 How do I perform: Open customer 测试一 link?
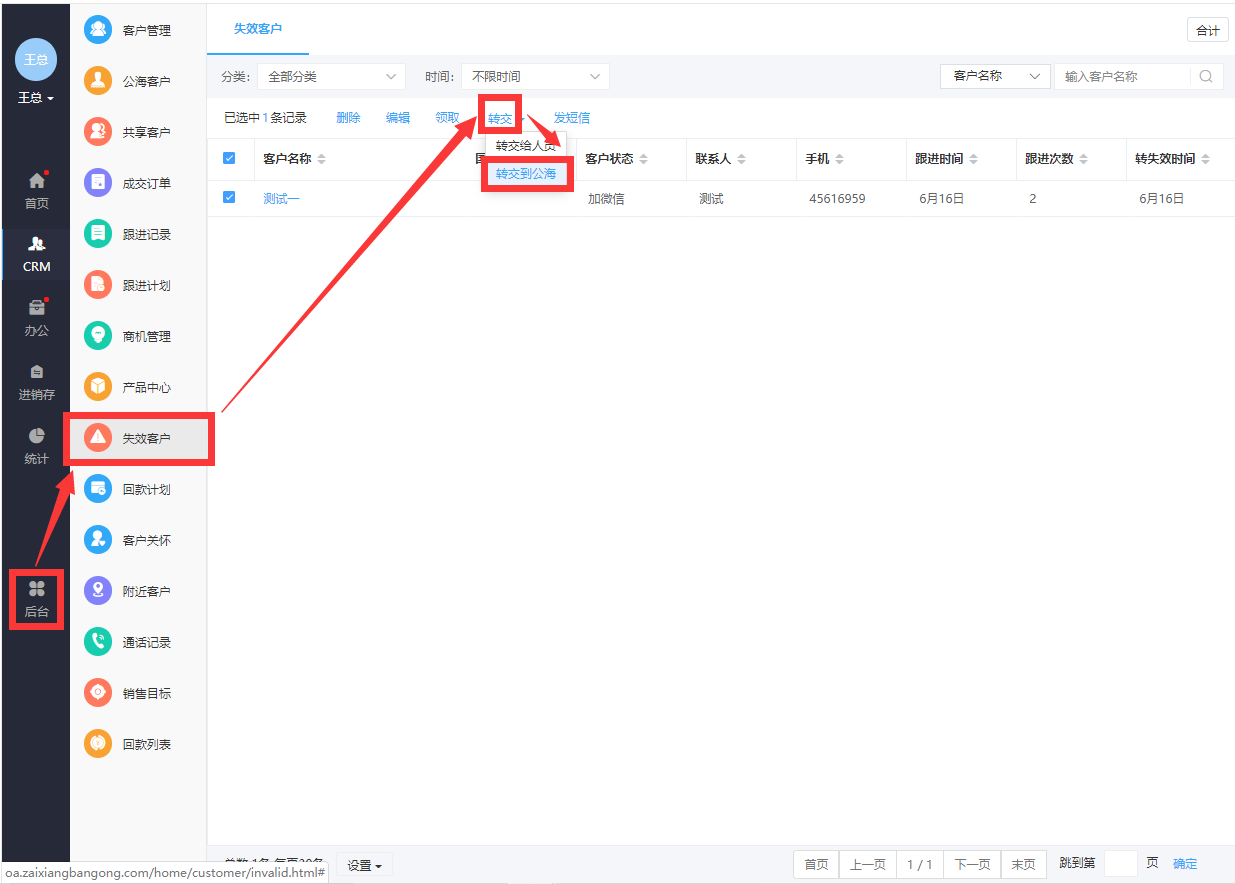point(281,199)
